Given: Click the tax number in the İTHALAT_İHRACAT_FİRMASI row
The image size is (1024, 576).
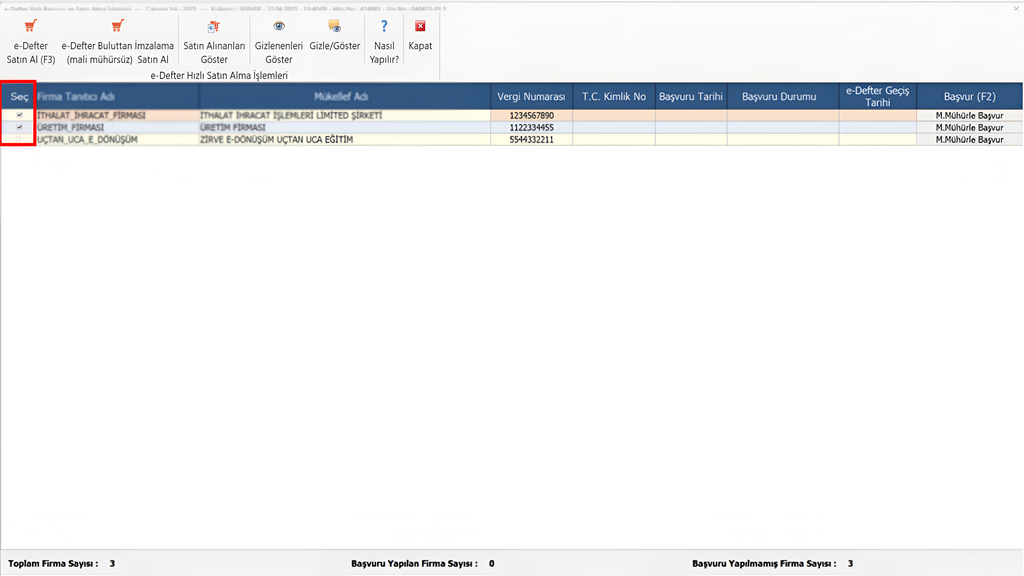Looking at the screenshot, I should 531,116.
